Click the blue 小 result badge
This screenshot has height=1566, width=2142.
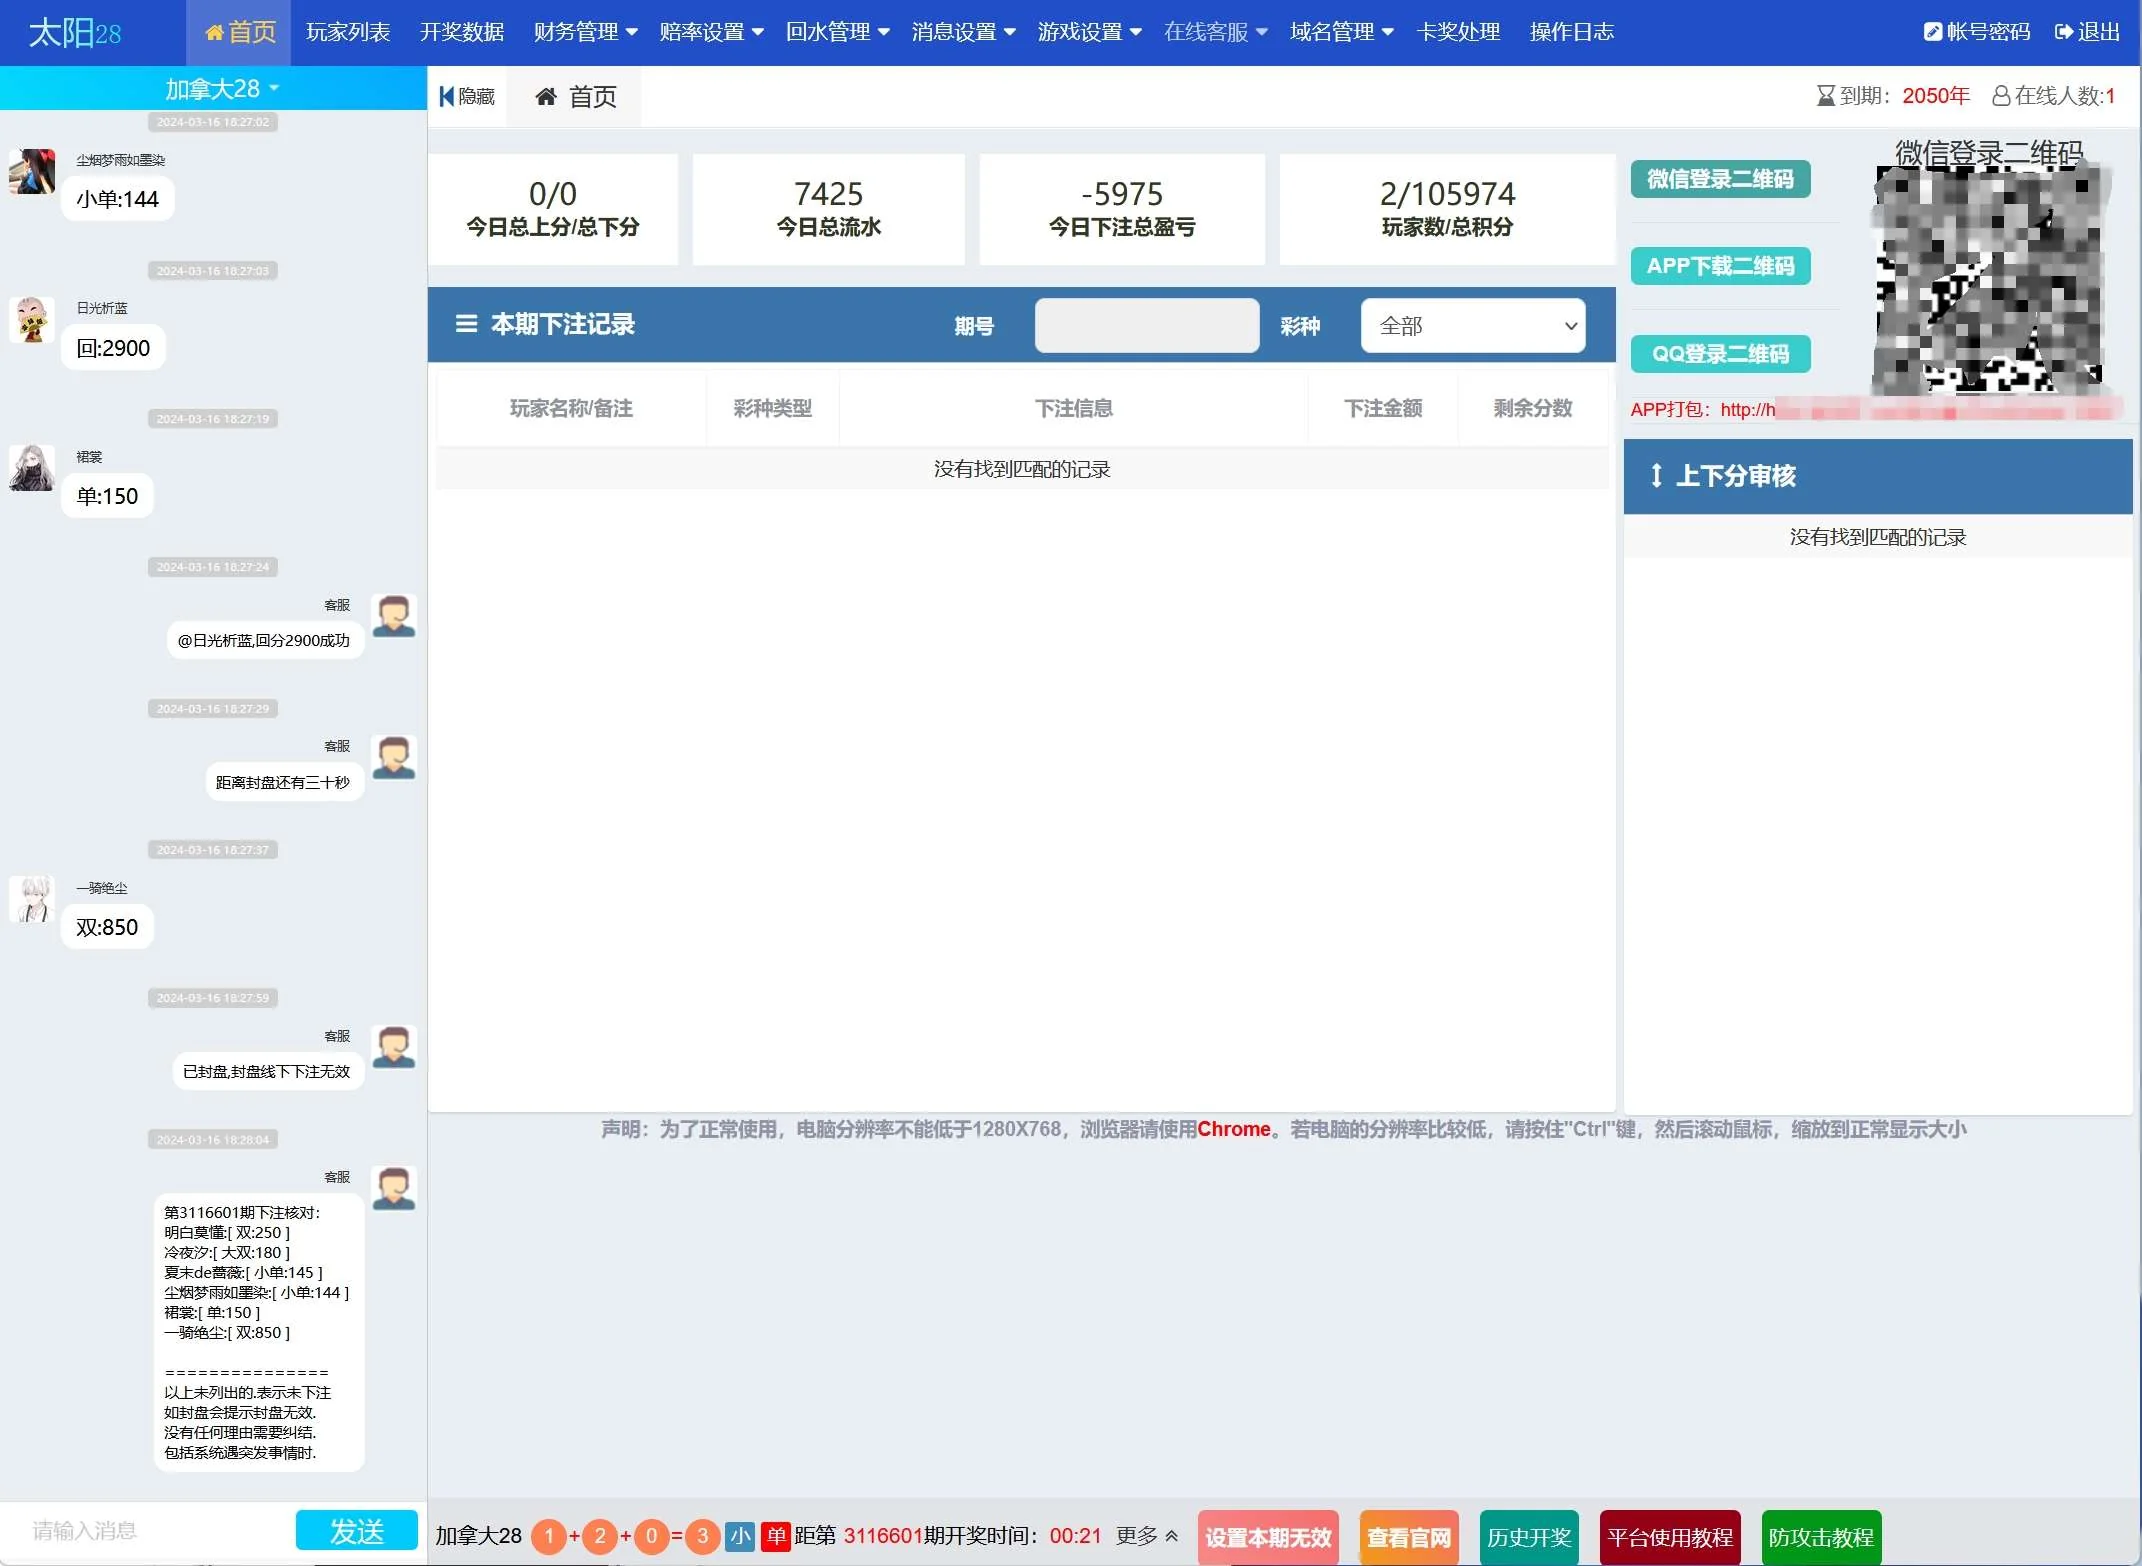coord(740,1536)
